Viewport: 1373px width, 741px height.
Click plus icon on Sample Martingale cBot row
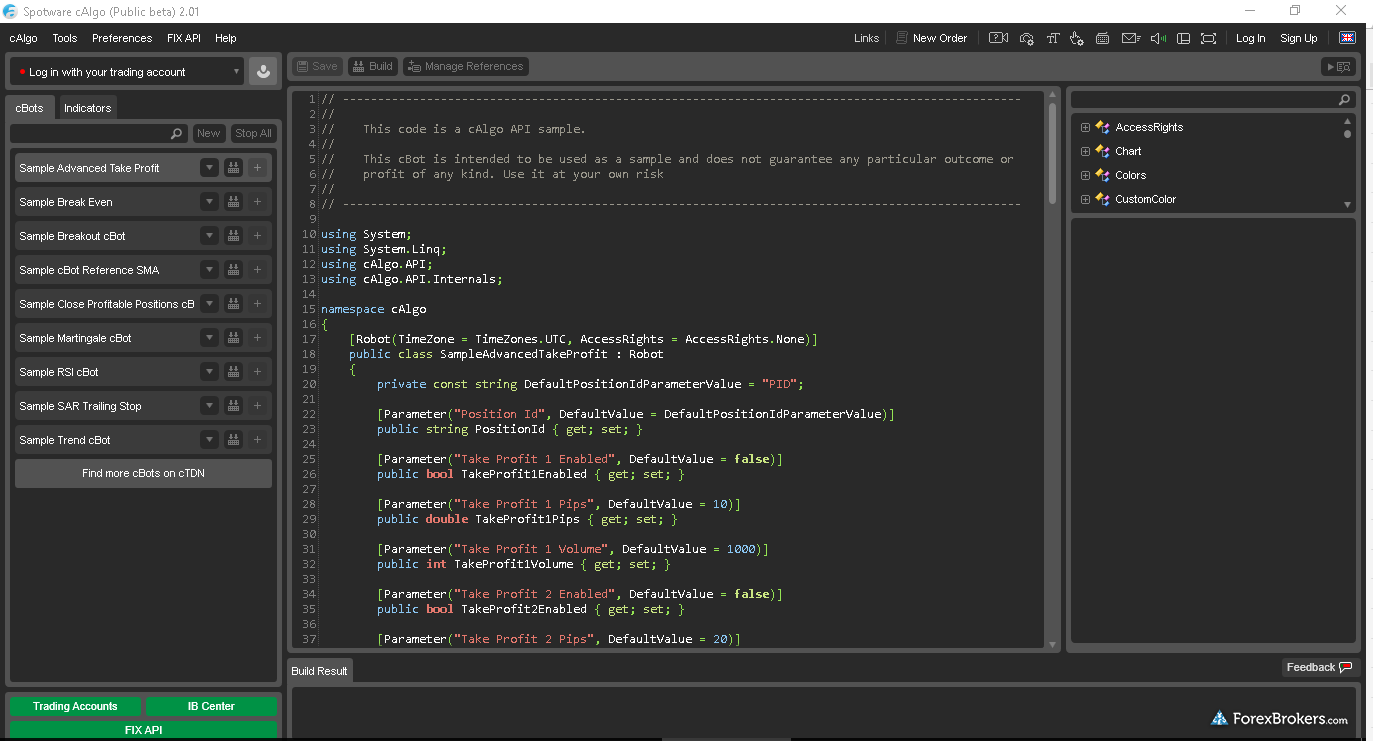pyautogui.click(x=257, y=338)
